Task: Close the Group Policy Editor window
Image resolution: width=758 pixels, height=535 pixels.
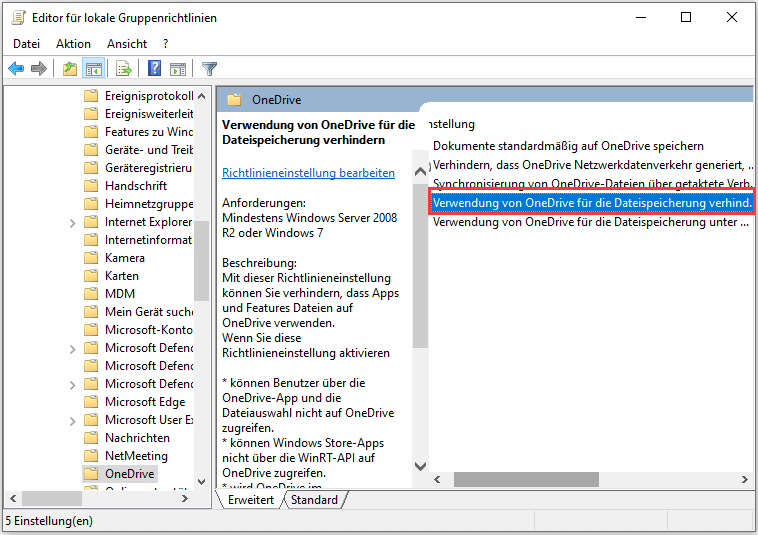Action: coord(731,17)
